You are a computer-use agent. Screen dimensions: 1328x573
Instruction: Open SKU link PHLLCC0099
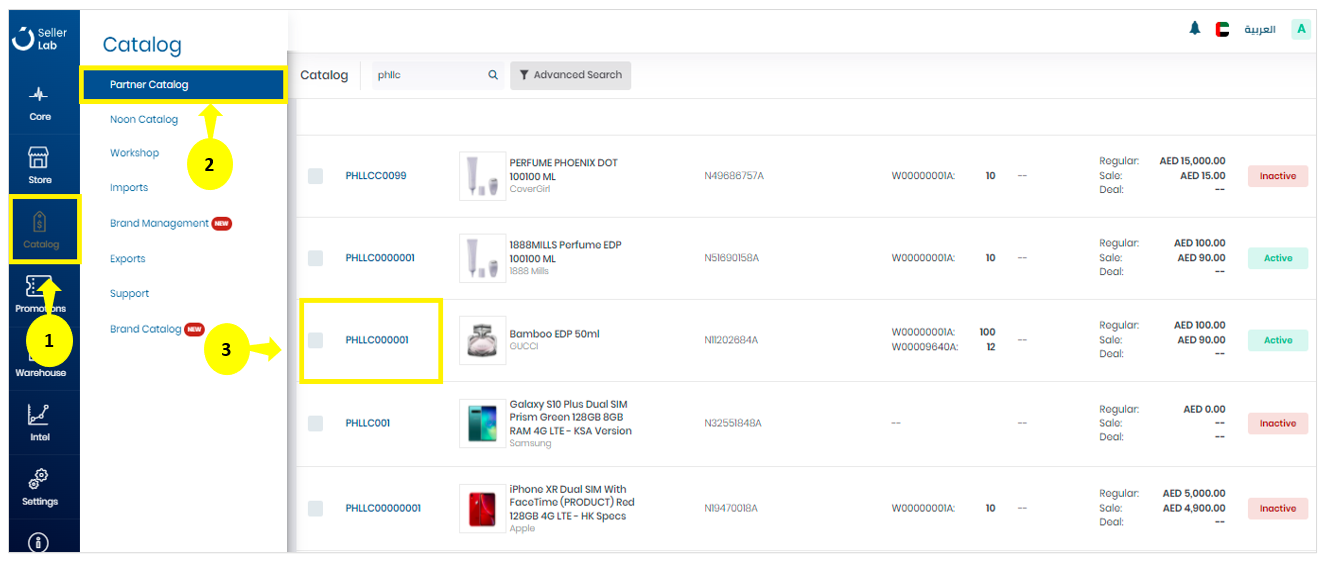(376, 176)
